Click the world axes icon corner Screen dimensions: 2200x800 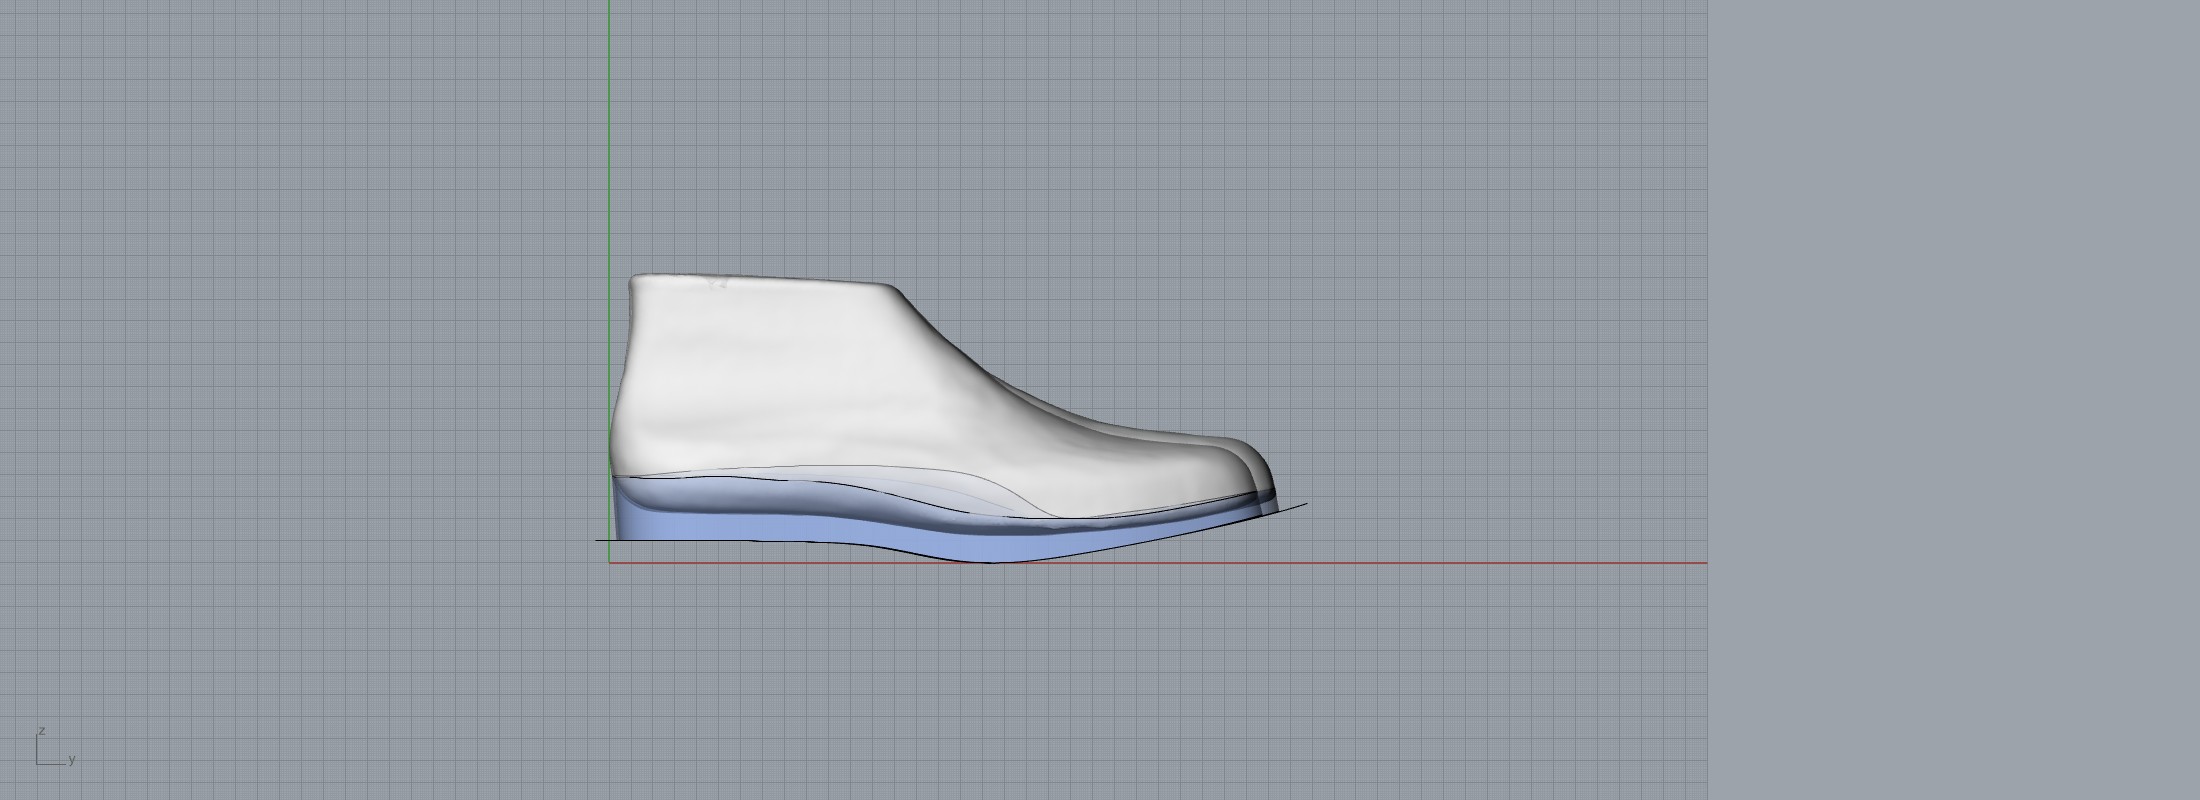pyautogui.click(x=38, y=764)
